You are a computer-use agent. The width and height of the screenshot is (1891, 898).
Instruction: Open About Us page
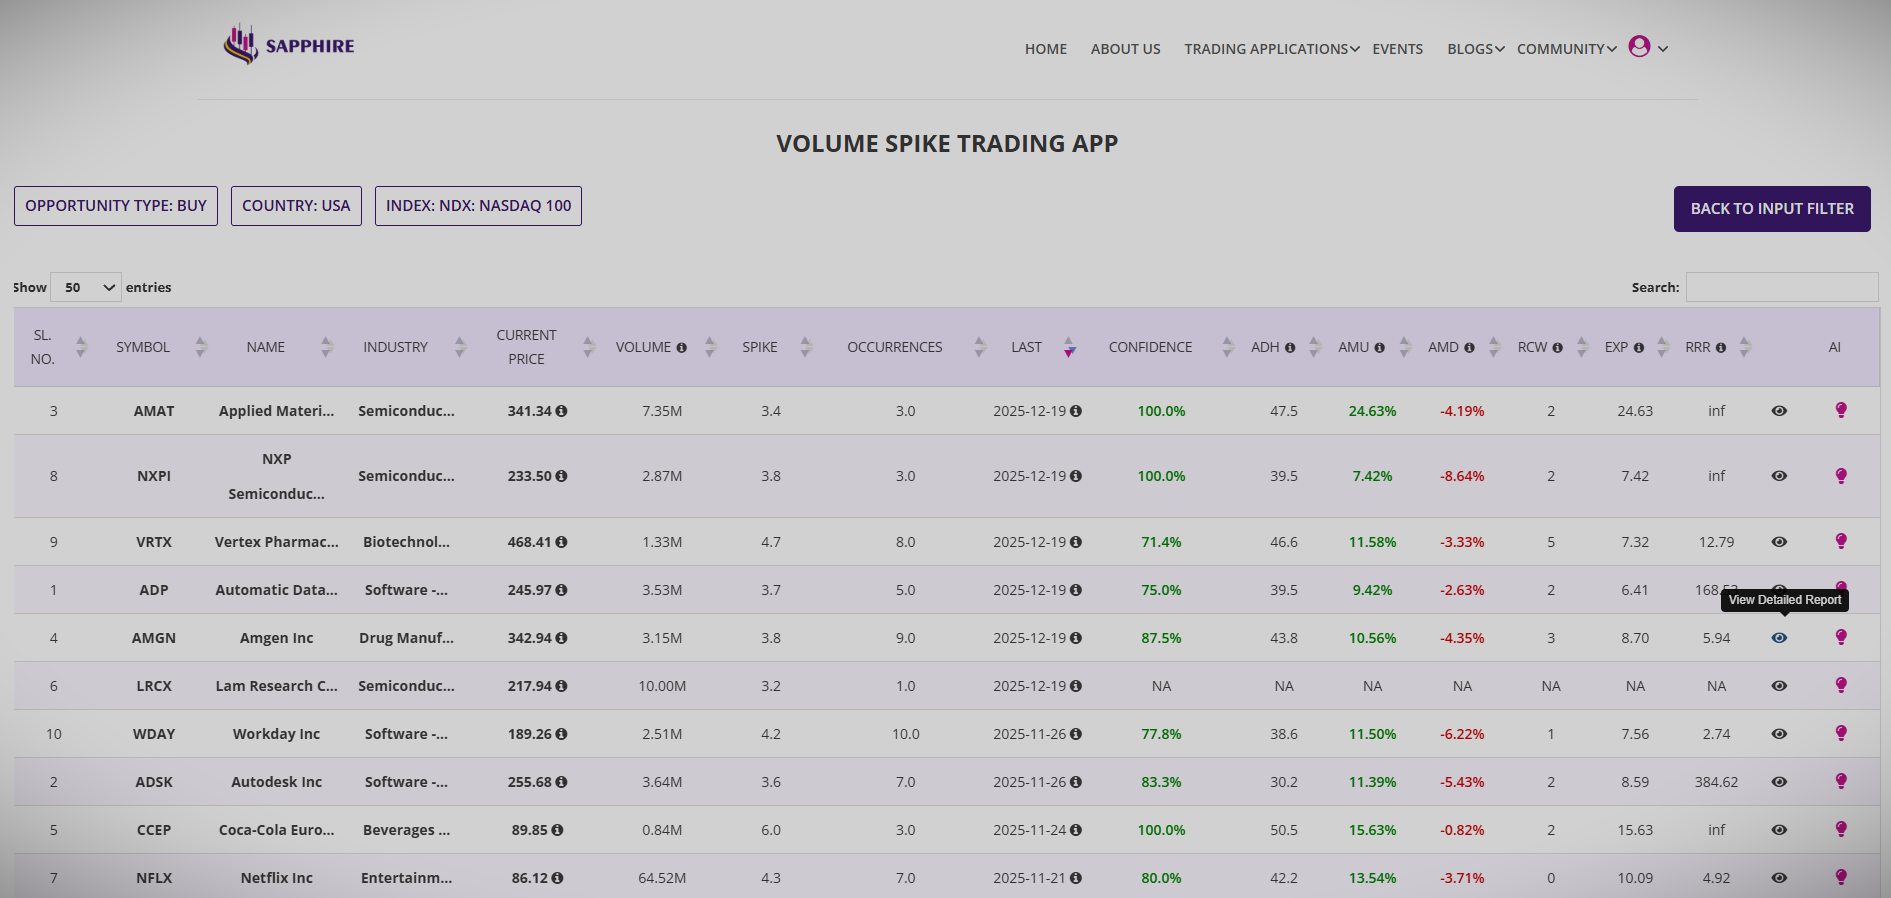click(x=1126, y=49)
